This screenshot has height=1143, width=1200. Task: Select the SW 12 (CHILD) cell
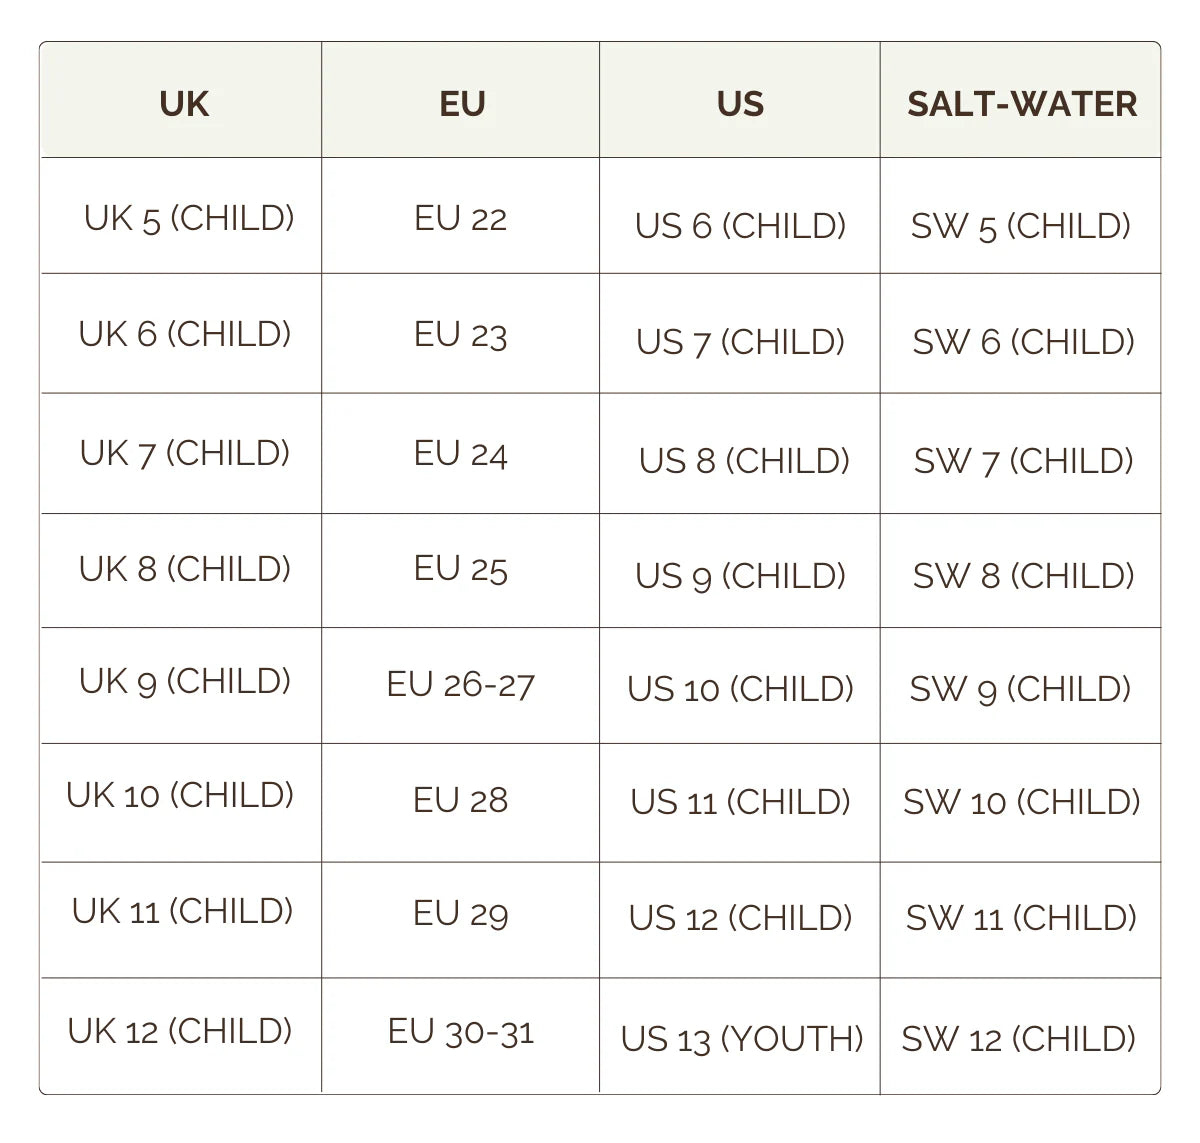click(x=1019, y=1039)
